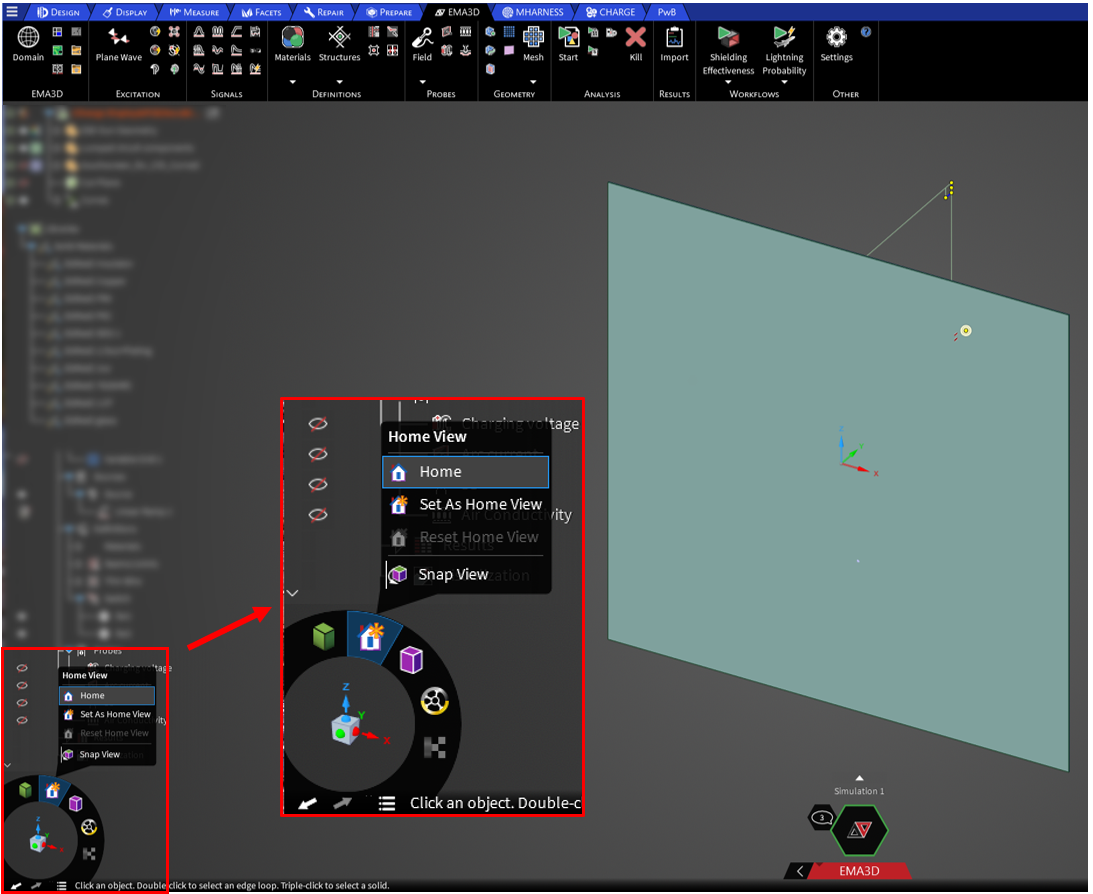Viewport: 1093px width, 894px height.
Task: Expand the Shielding Effectiveness workflow dropdown
Action: pos(728,83)
